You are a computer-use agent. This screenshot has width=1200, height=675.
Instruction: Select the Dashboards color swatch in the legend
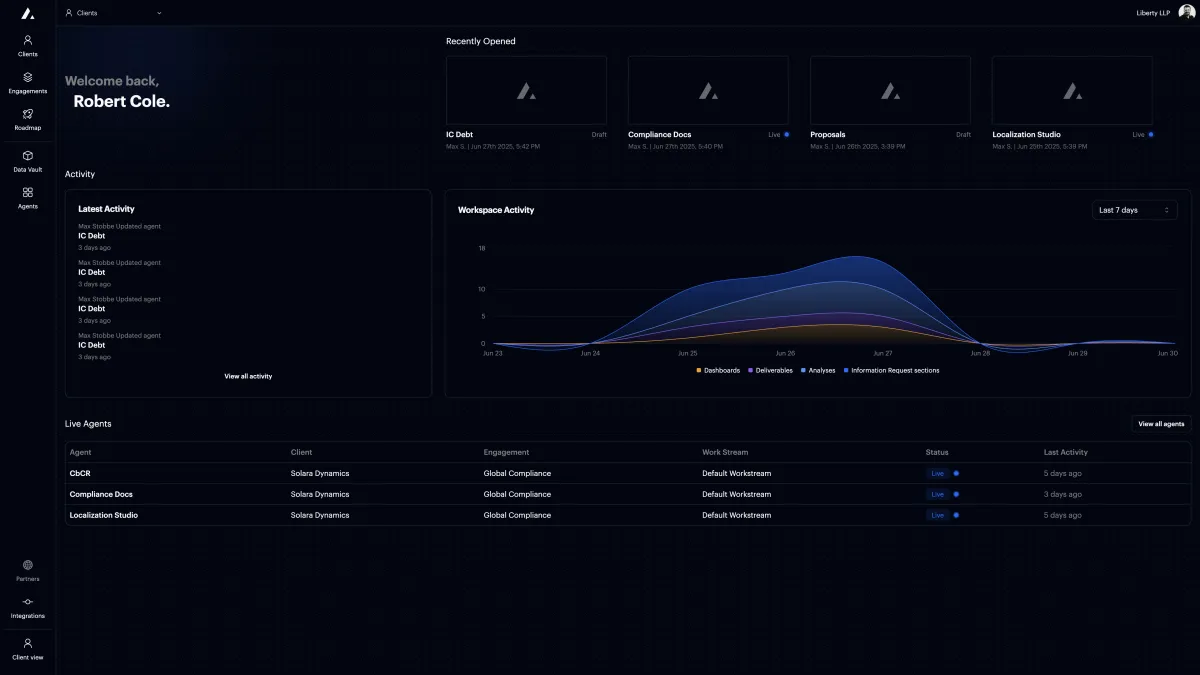click(x=698, y=370)
